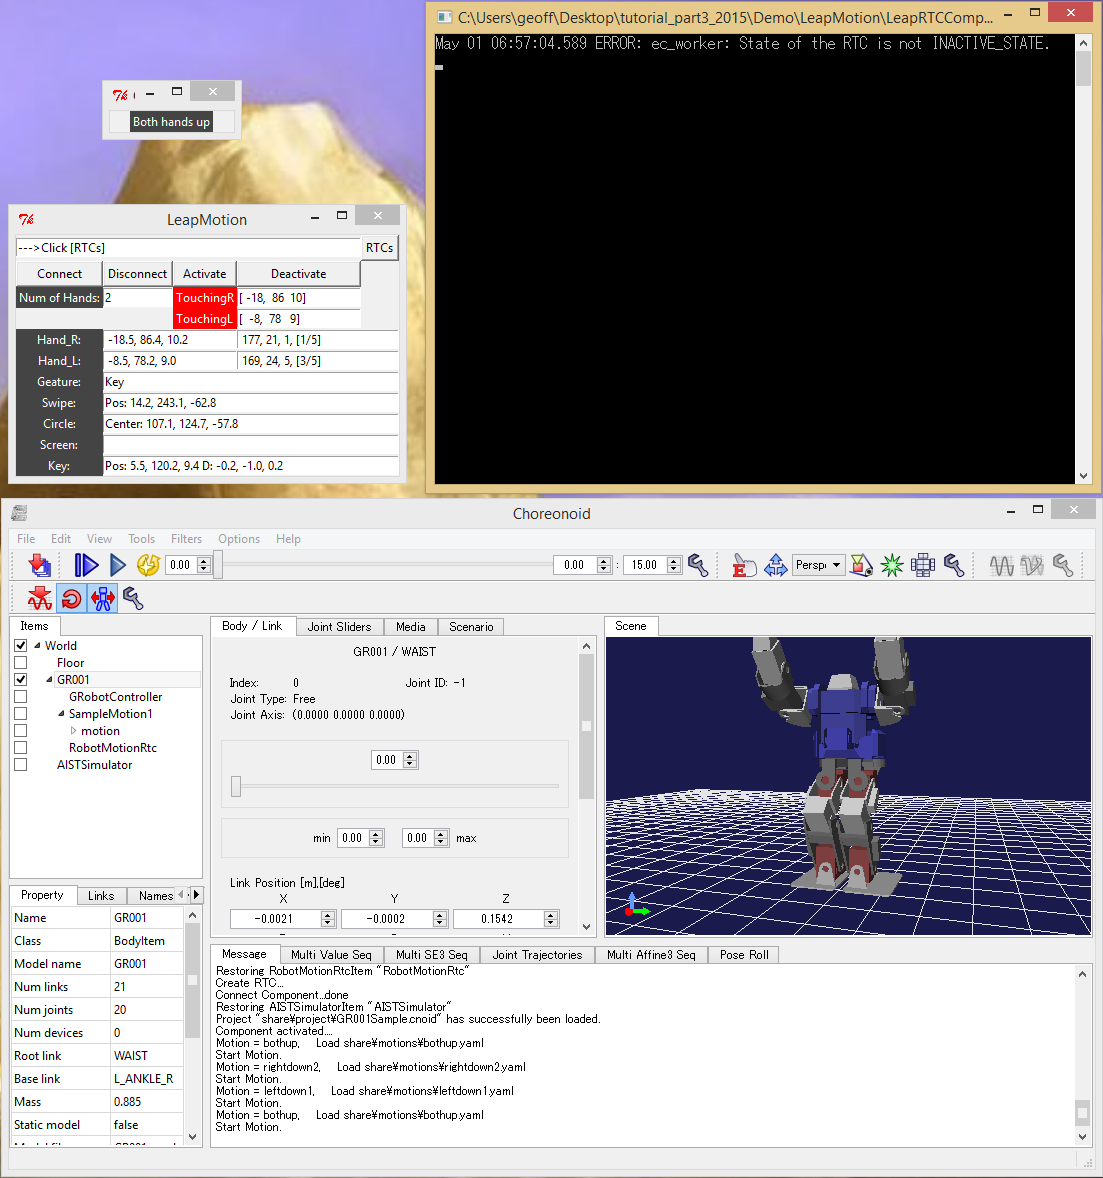Viewport: 1103px width, 1178px height.
Task: Click the yellow refresh-time icon in toolbar
Action: pyautogui.click(x=148, y=565)
